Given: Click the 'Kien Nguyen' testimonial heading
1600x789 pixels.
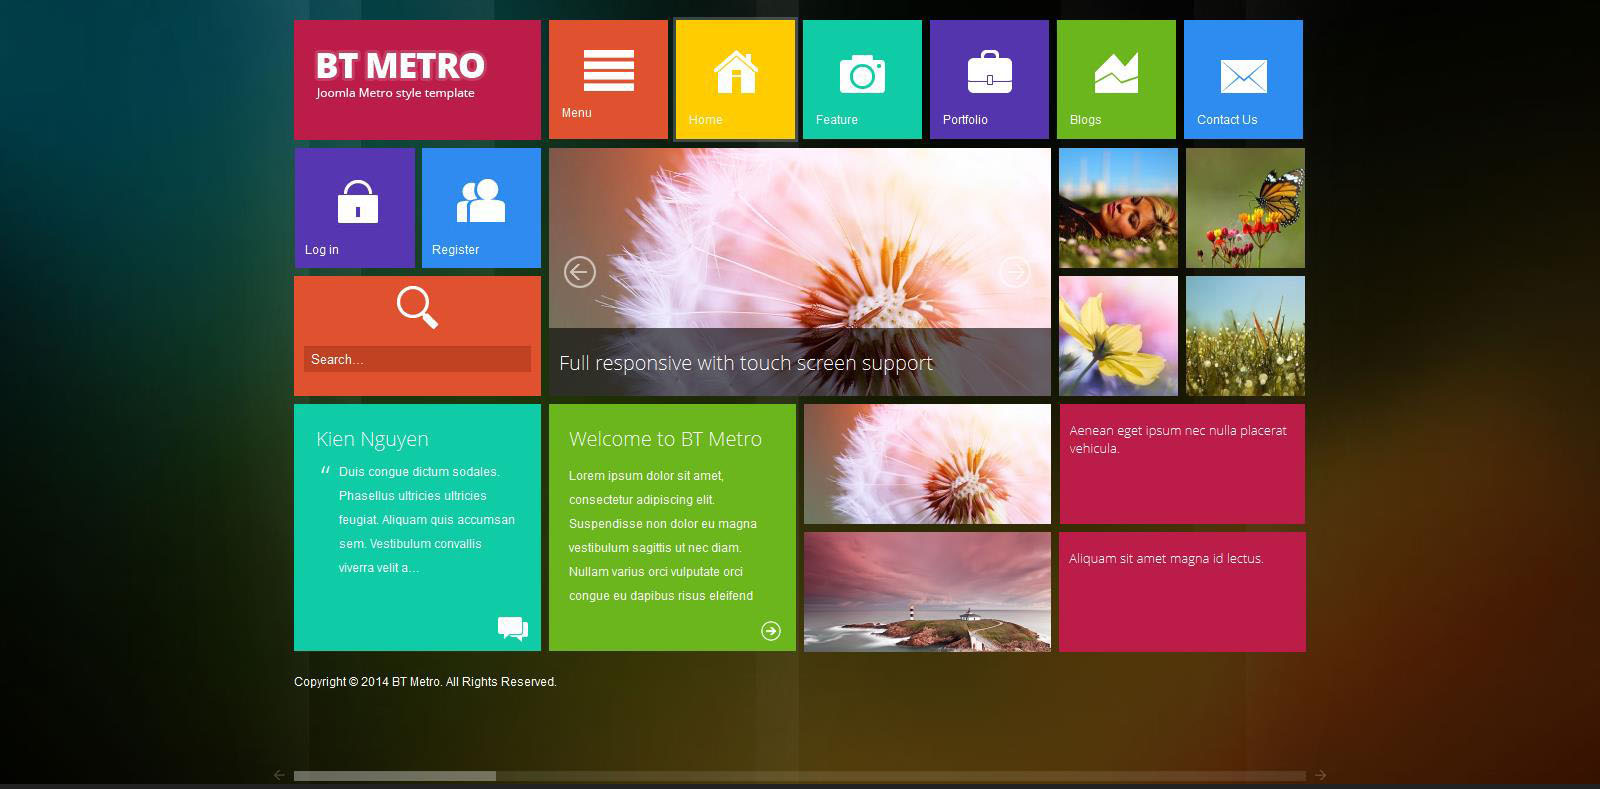Looking at the screenshot, I should tap(372, 439).
